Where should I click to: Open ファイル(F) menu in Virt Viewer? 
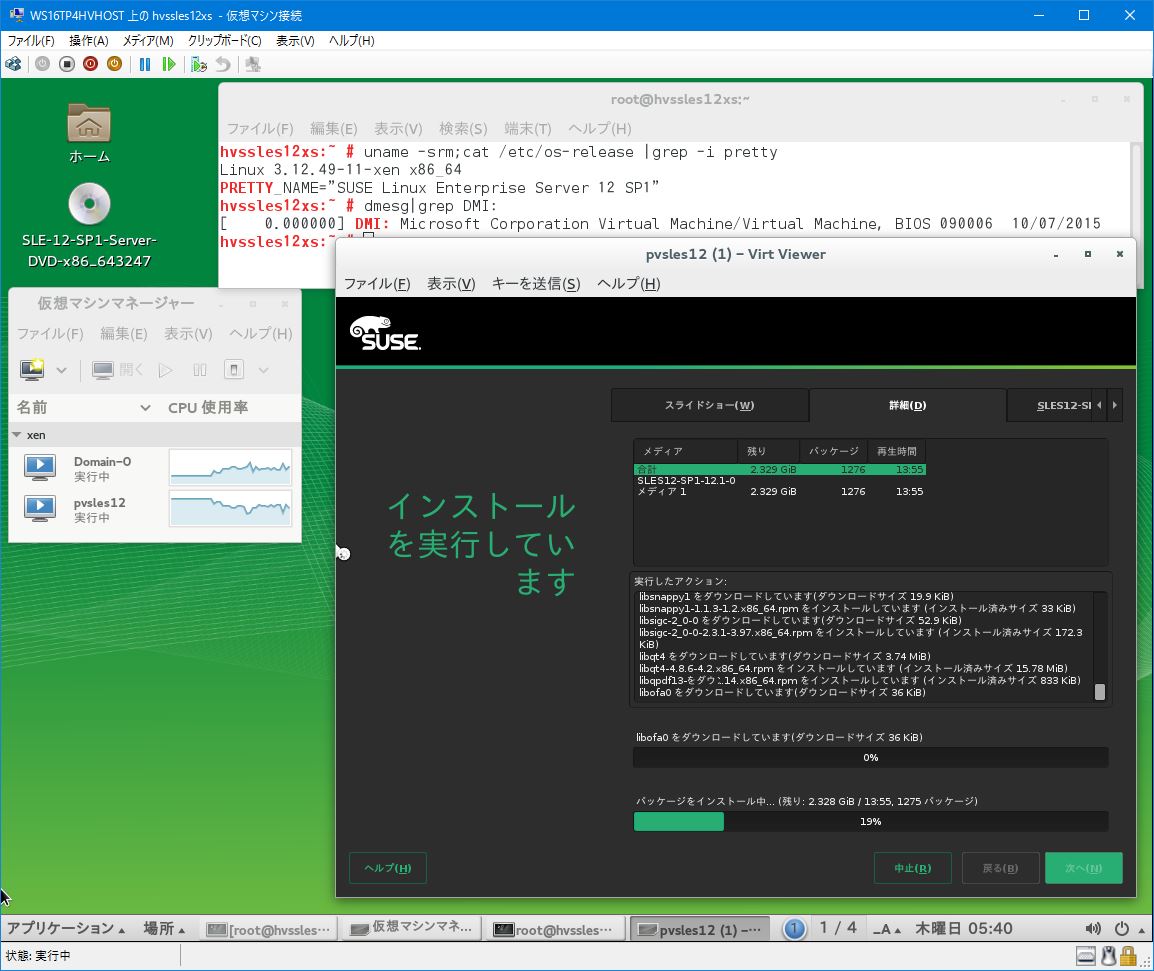coord(378,283)
